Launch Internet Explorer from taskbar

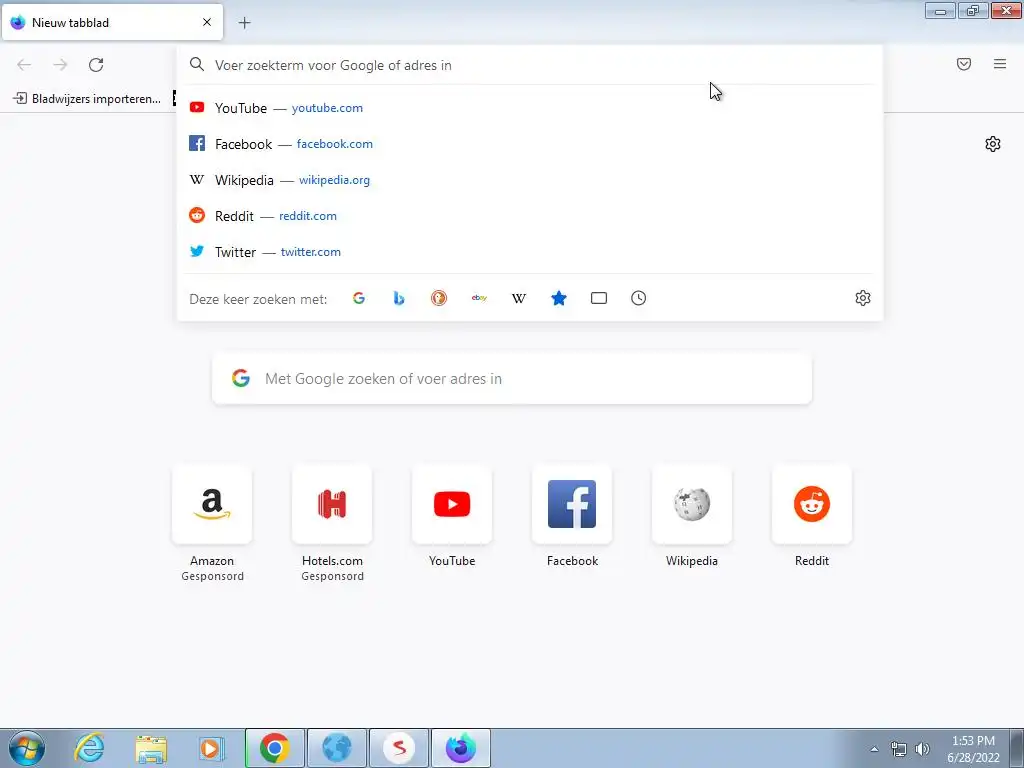(89, 748)
